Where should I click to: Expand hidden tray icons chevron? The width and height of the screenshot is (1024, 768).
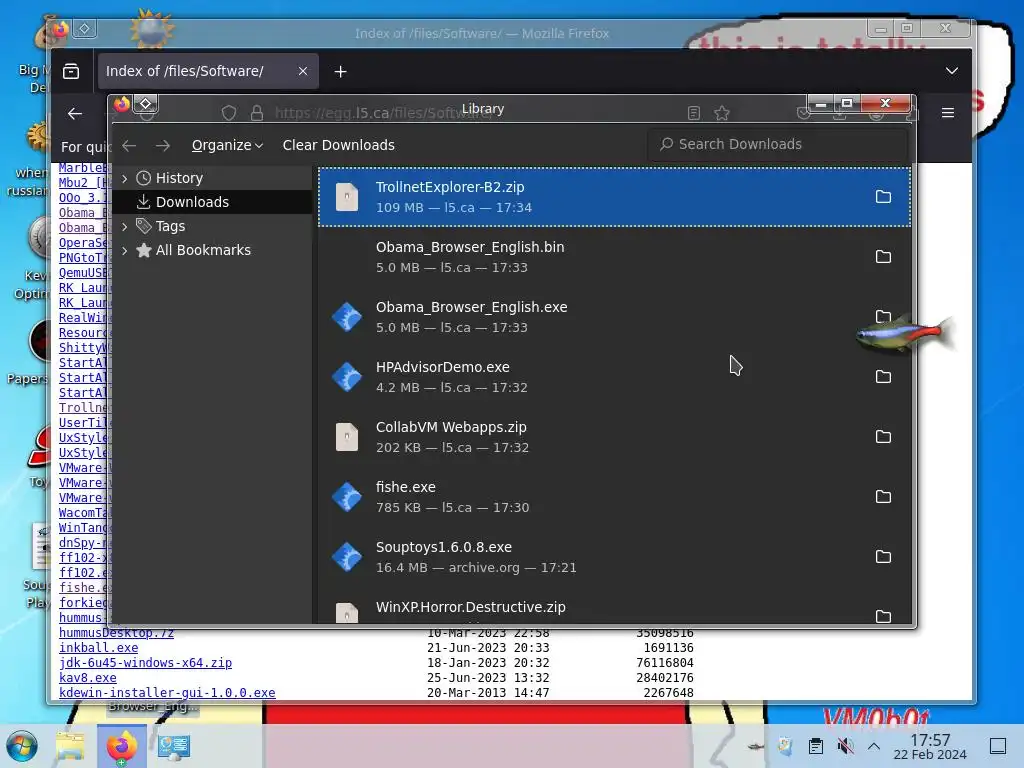click(x=874, y=746)
